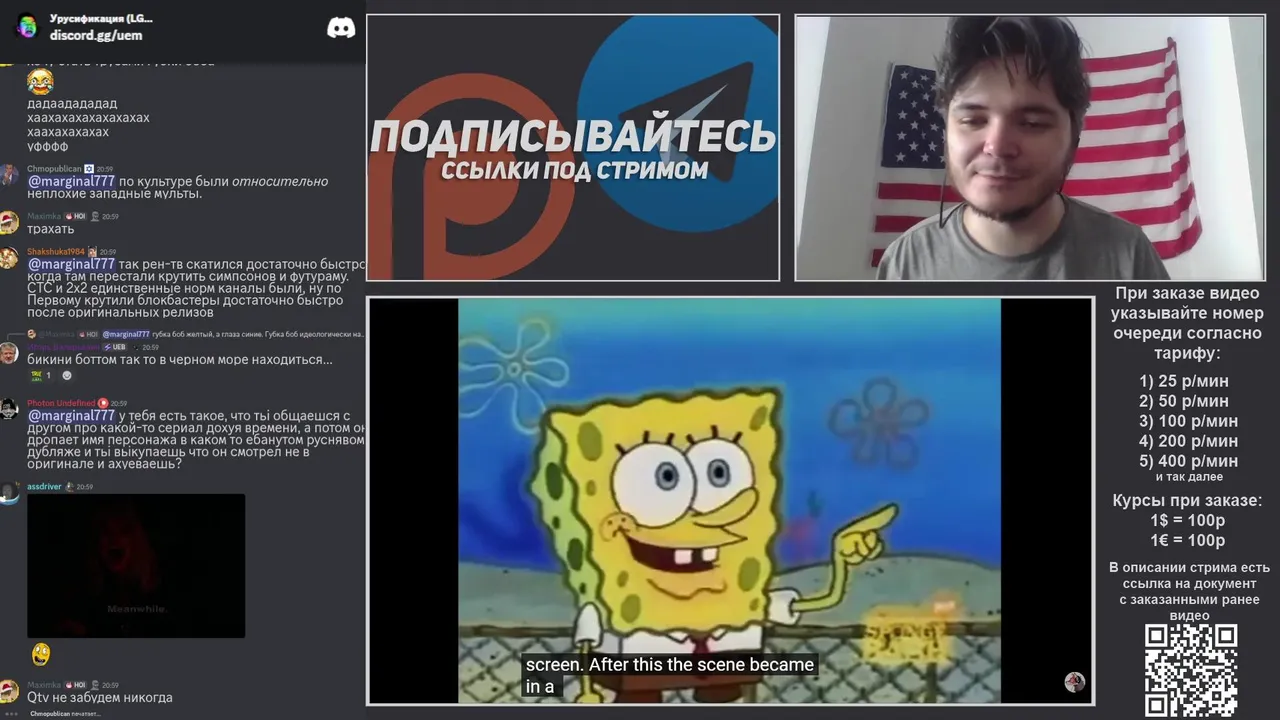Click the HOI tag in the 'Qtv' message
This screenshot has height=720, width=1280.
point(77,685)
